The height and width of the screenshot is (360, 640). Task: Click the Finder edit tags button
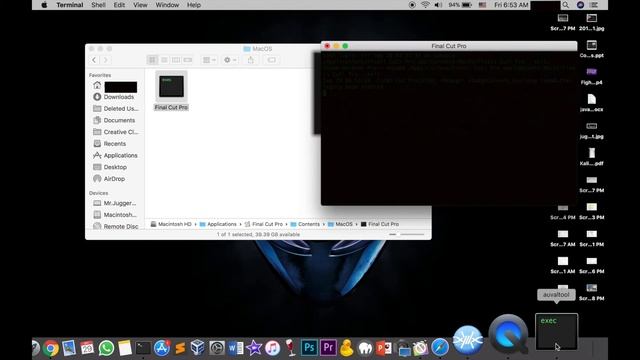pyautogui.click(x=271, y=60)
